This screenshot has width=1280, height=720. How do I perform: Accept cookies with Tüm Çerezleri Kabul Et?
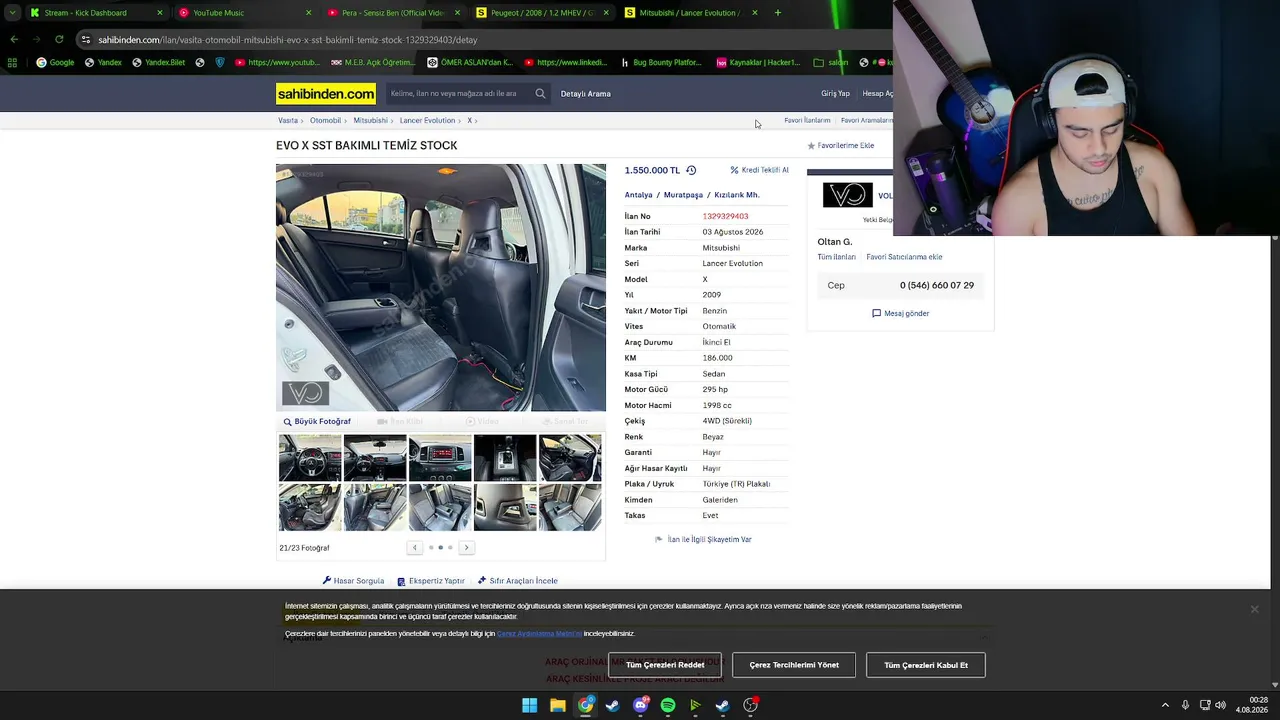926,665
